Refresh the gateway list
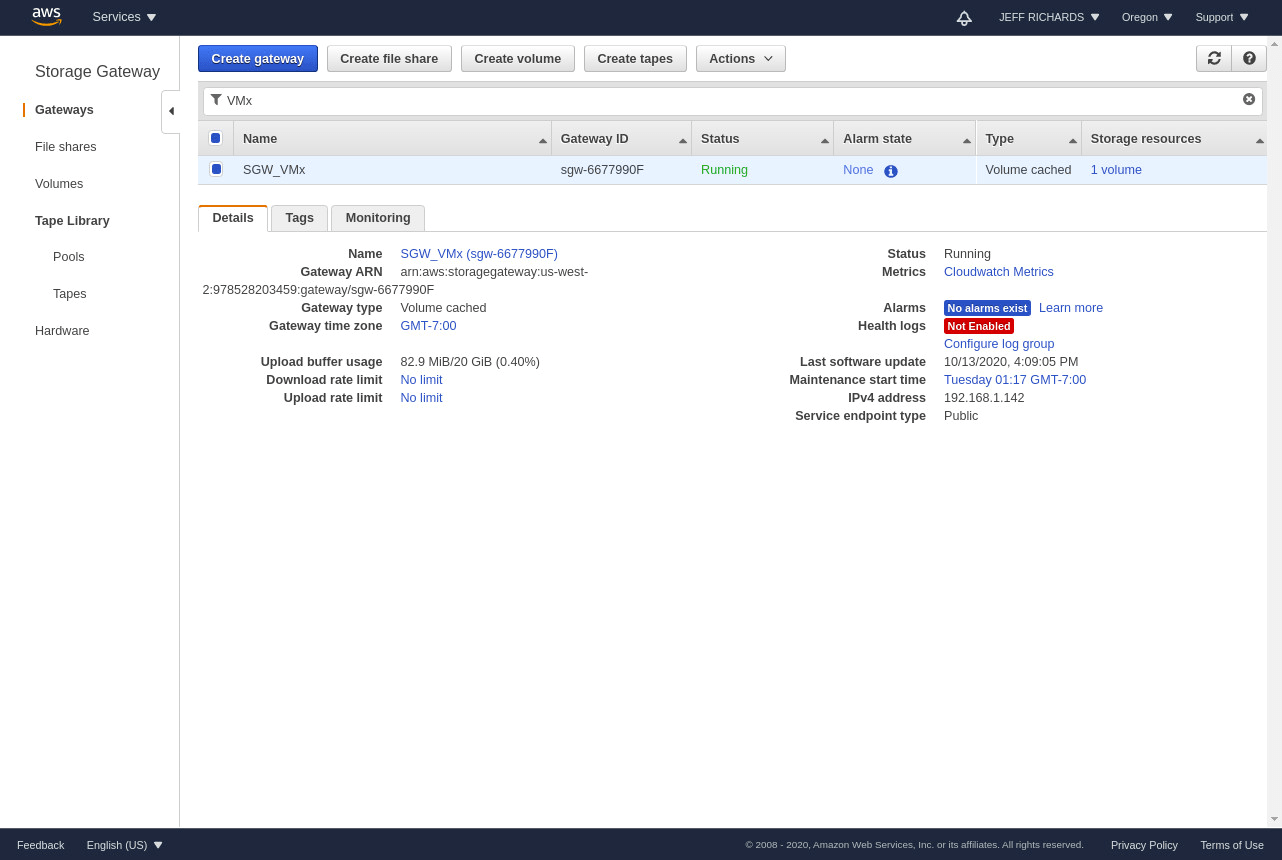This screenshot has height=860, width=1282. pyautogui.click(x=1213, y=58)
